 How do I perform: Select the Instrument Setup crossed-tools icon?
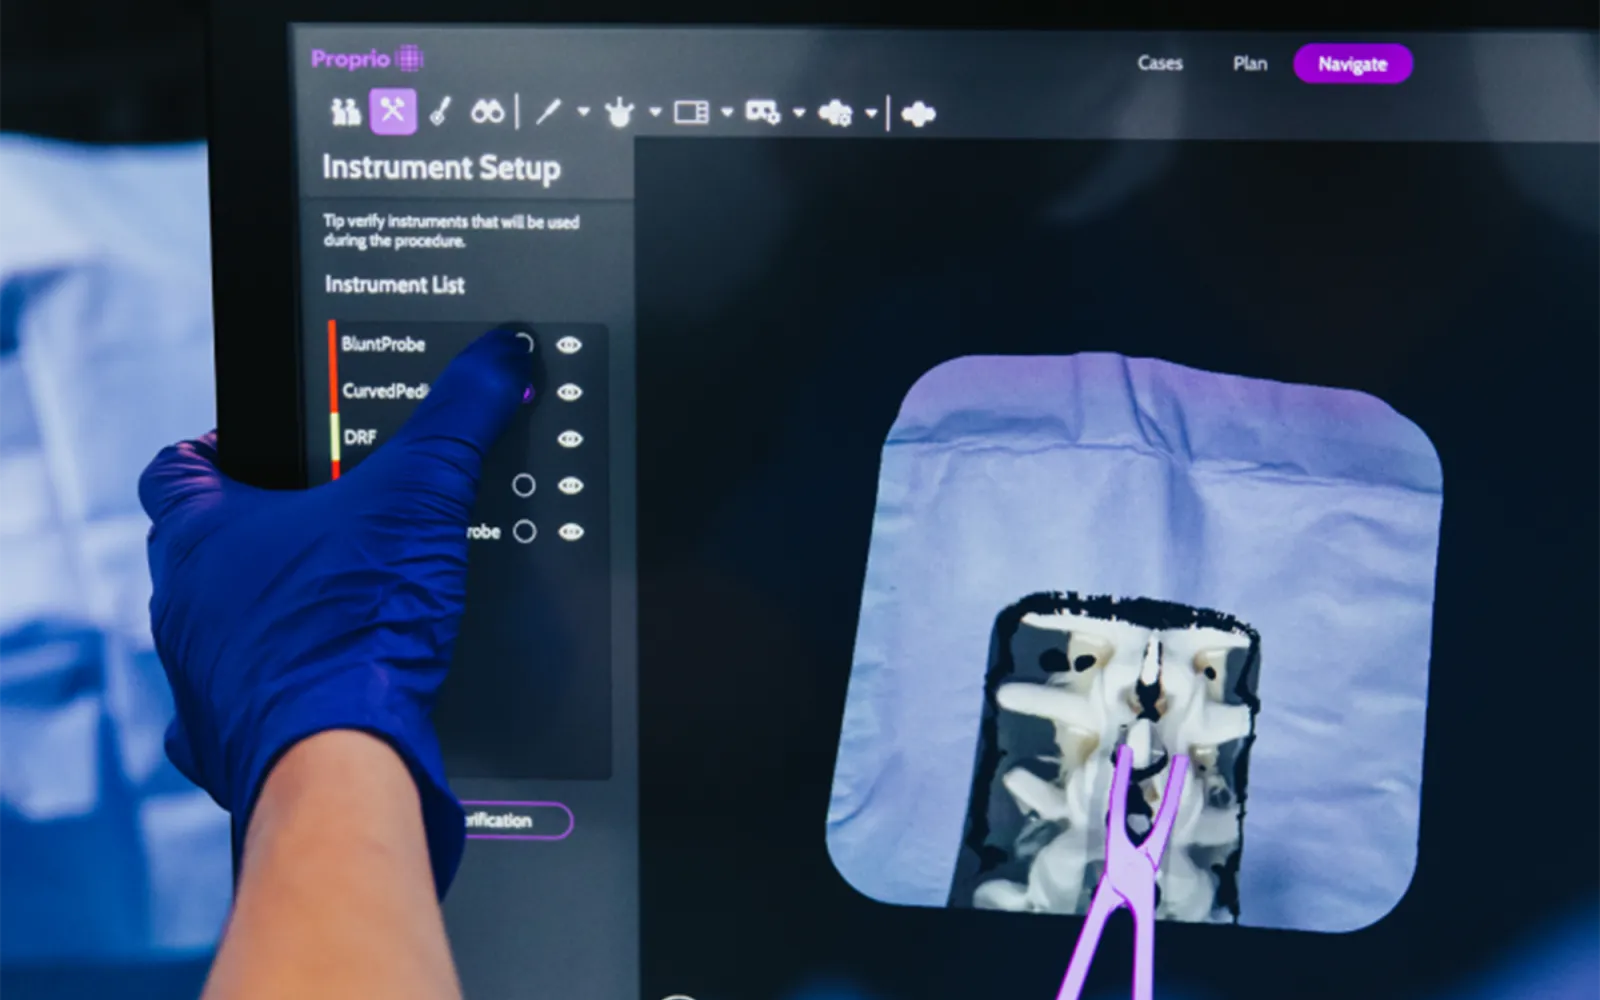click(392, 111)
